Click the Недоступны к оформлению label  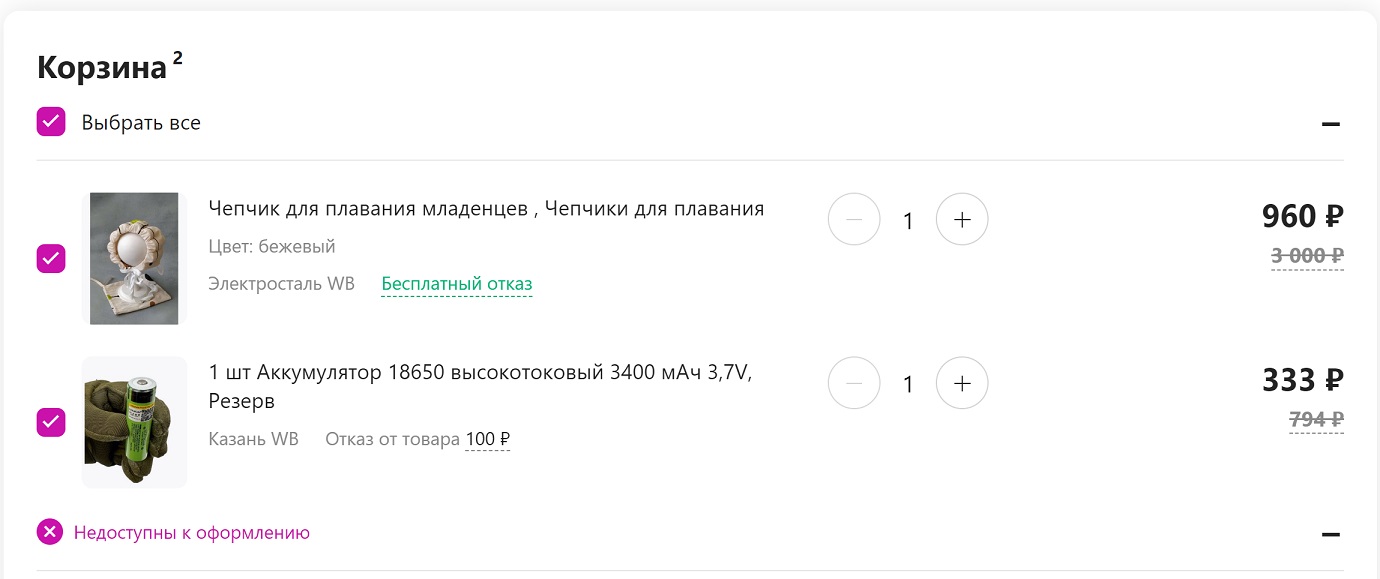(192, 533)
